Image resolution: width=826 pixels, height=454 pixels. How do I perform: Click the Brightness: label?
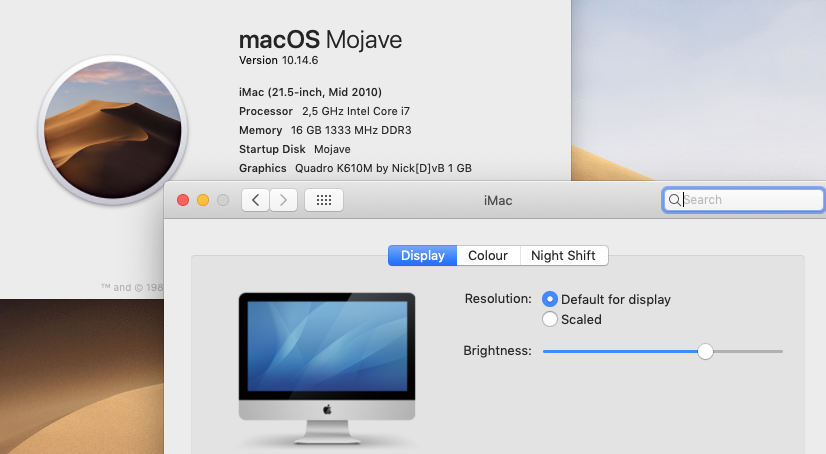(497, 351)
